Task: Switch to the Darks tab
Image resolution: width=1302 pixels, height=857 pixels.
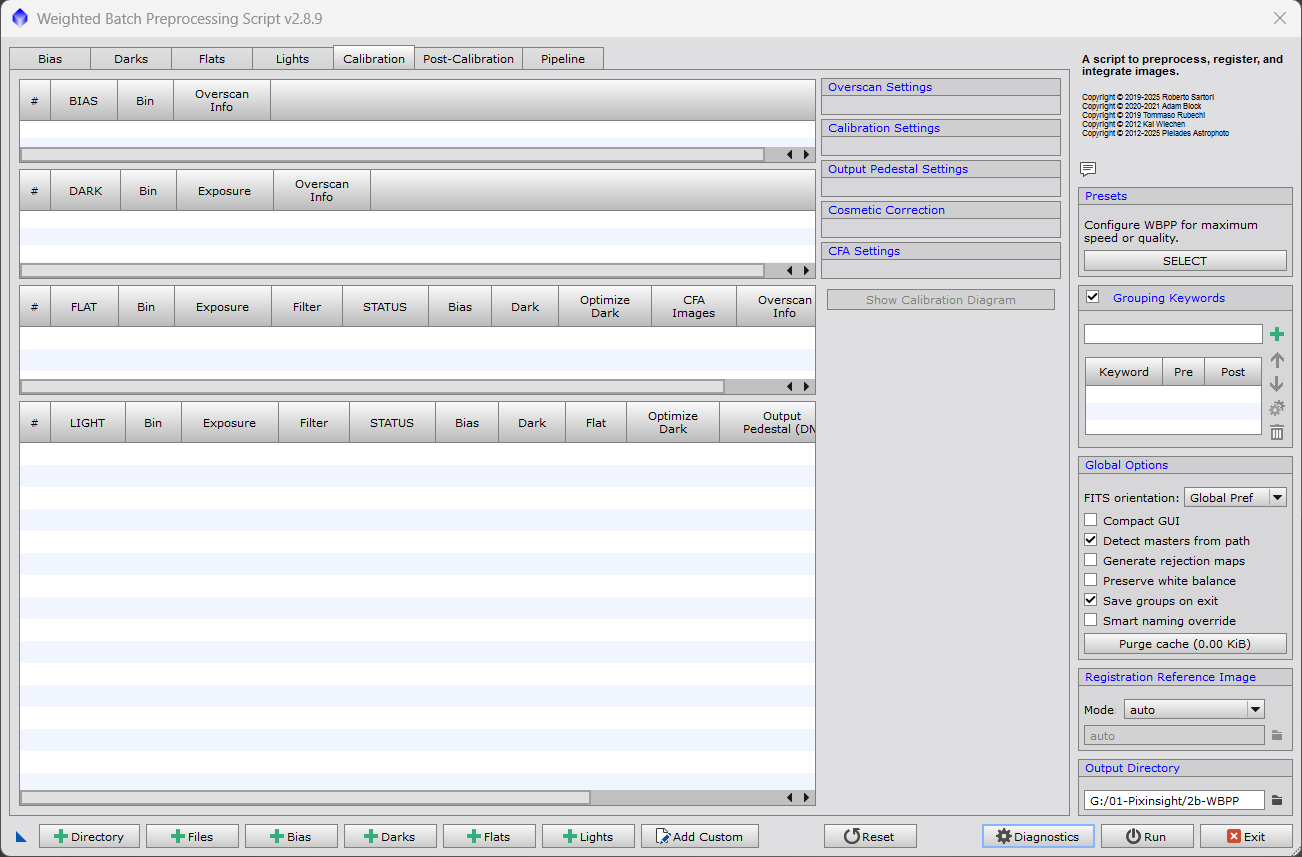Action: 131,59
